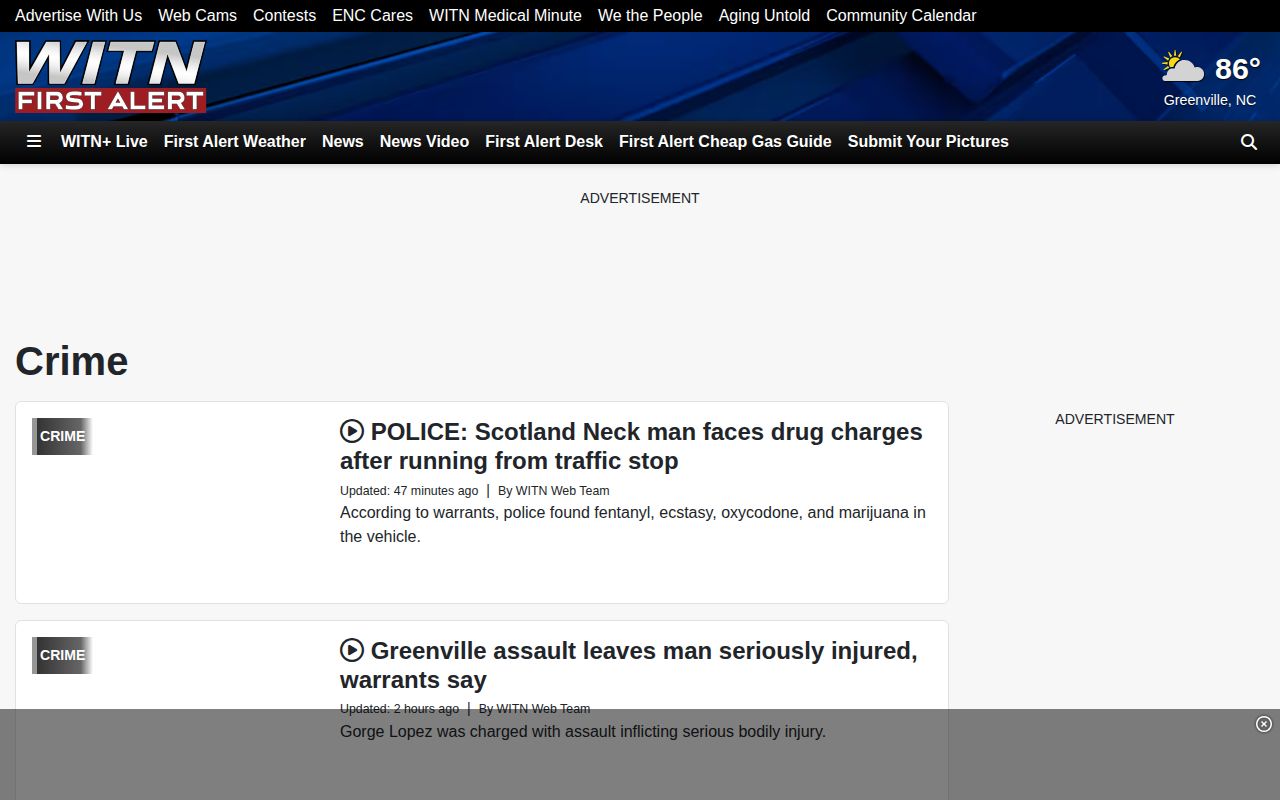This screenshot has width=1280, height=800.
Task: Open Community Calendar
Action: (901, 15)
